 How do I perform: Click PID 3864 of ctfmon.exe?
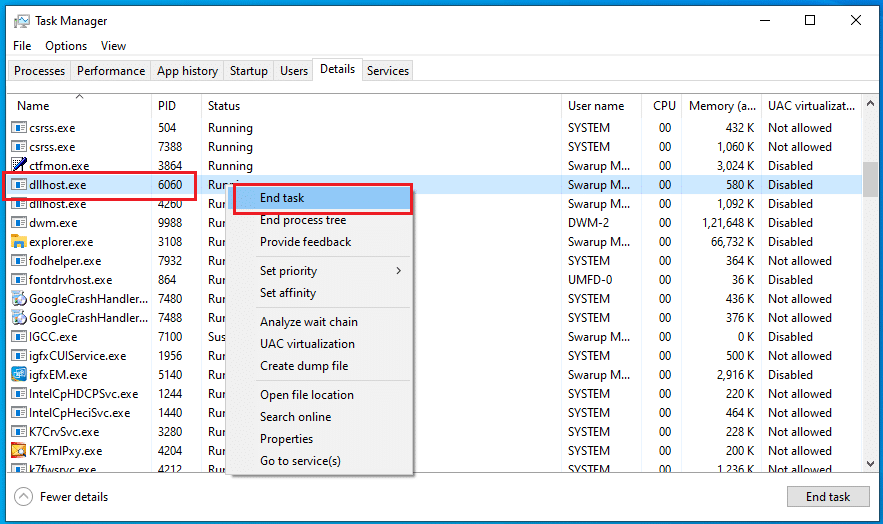170,166
